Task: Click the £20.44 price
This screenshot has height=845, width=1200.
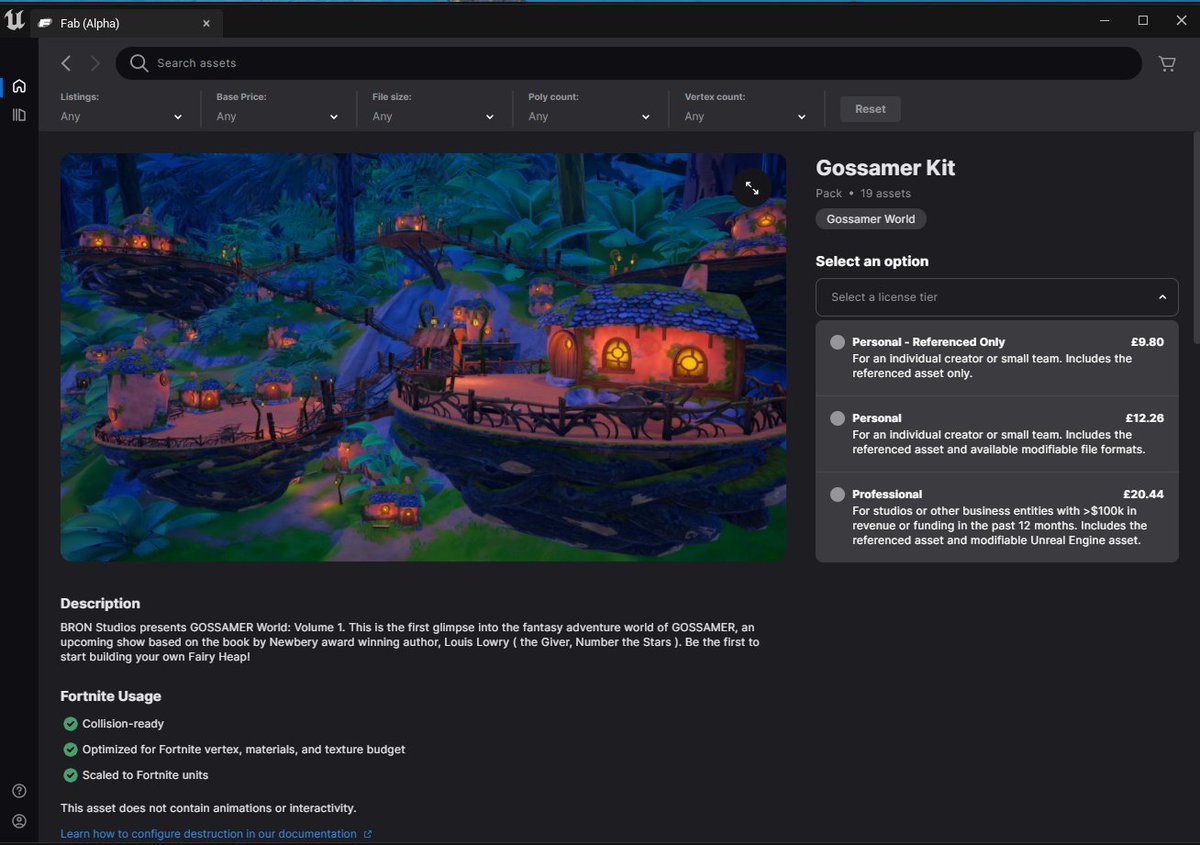Action: 1143,494
